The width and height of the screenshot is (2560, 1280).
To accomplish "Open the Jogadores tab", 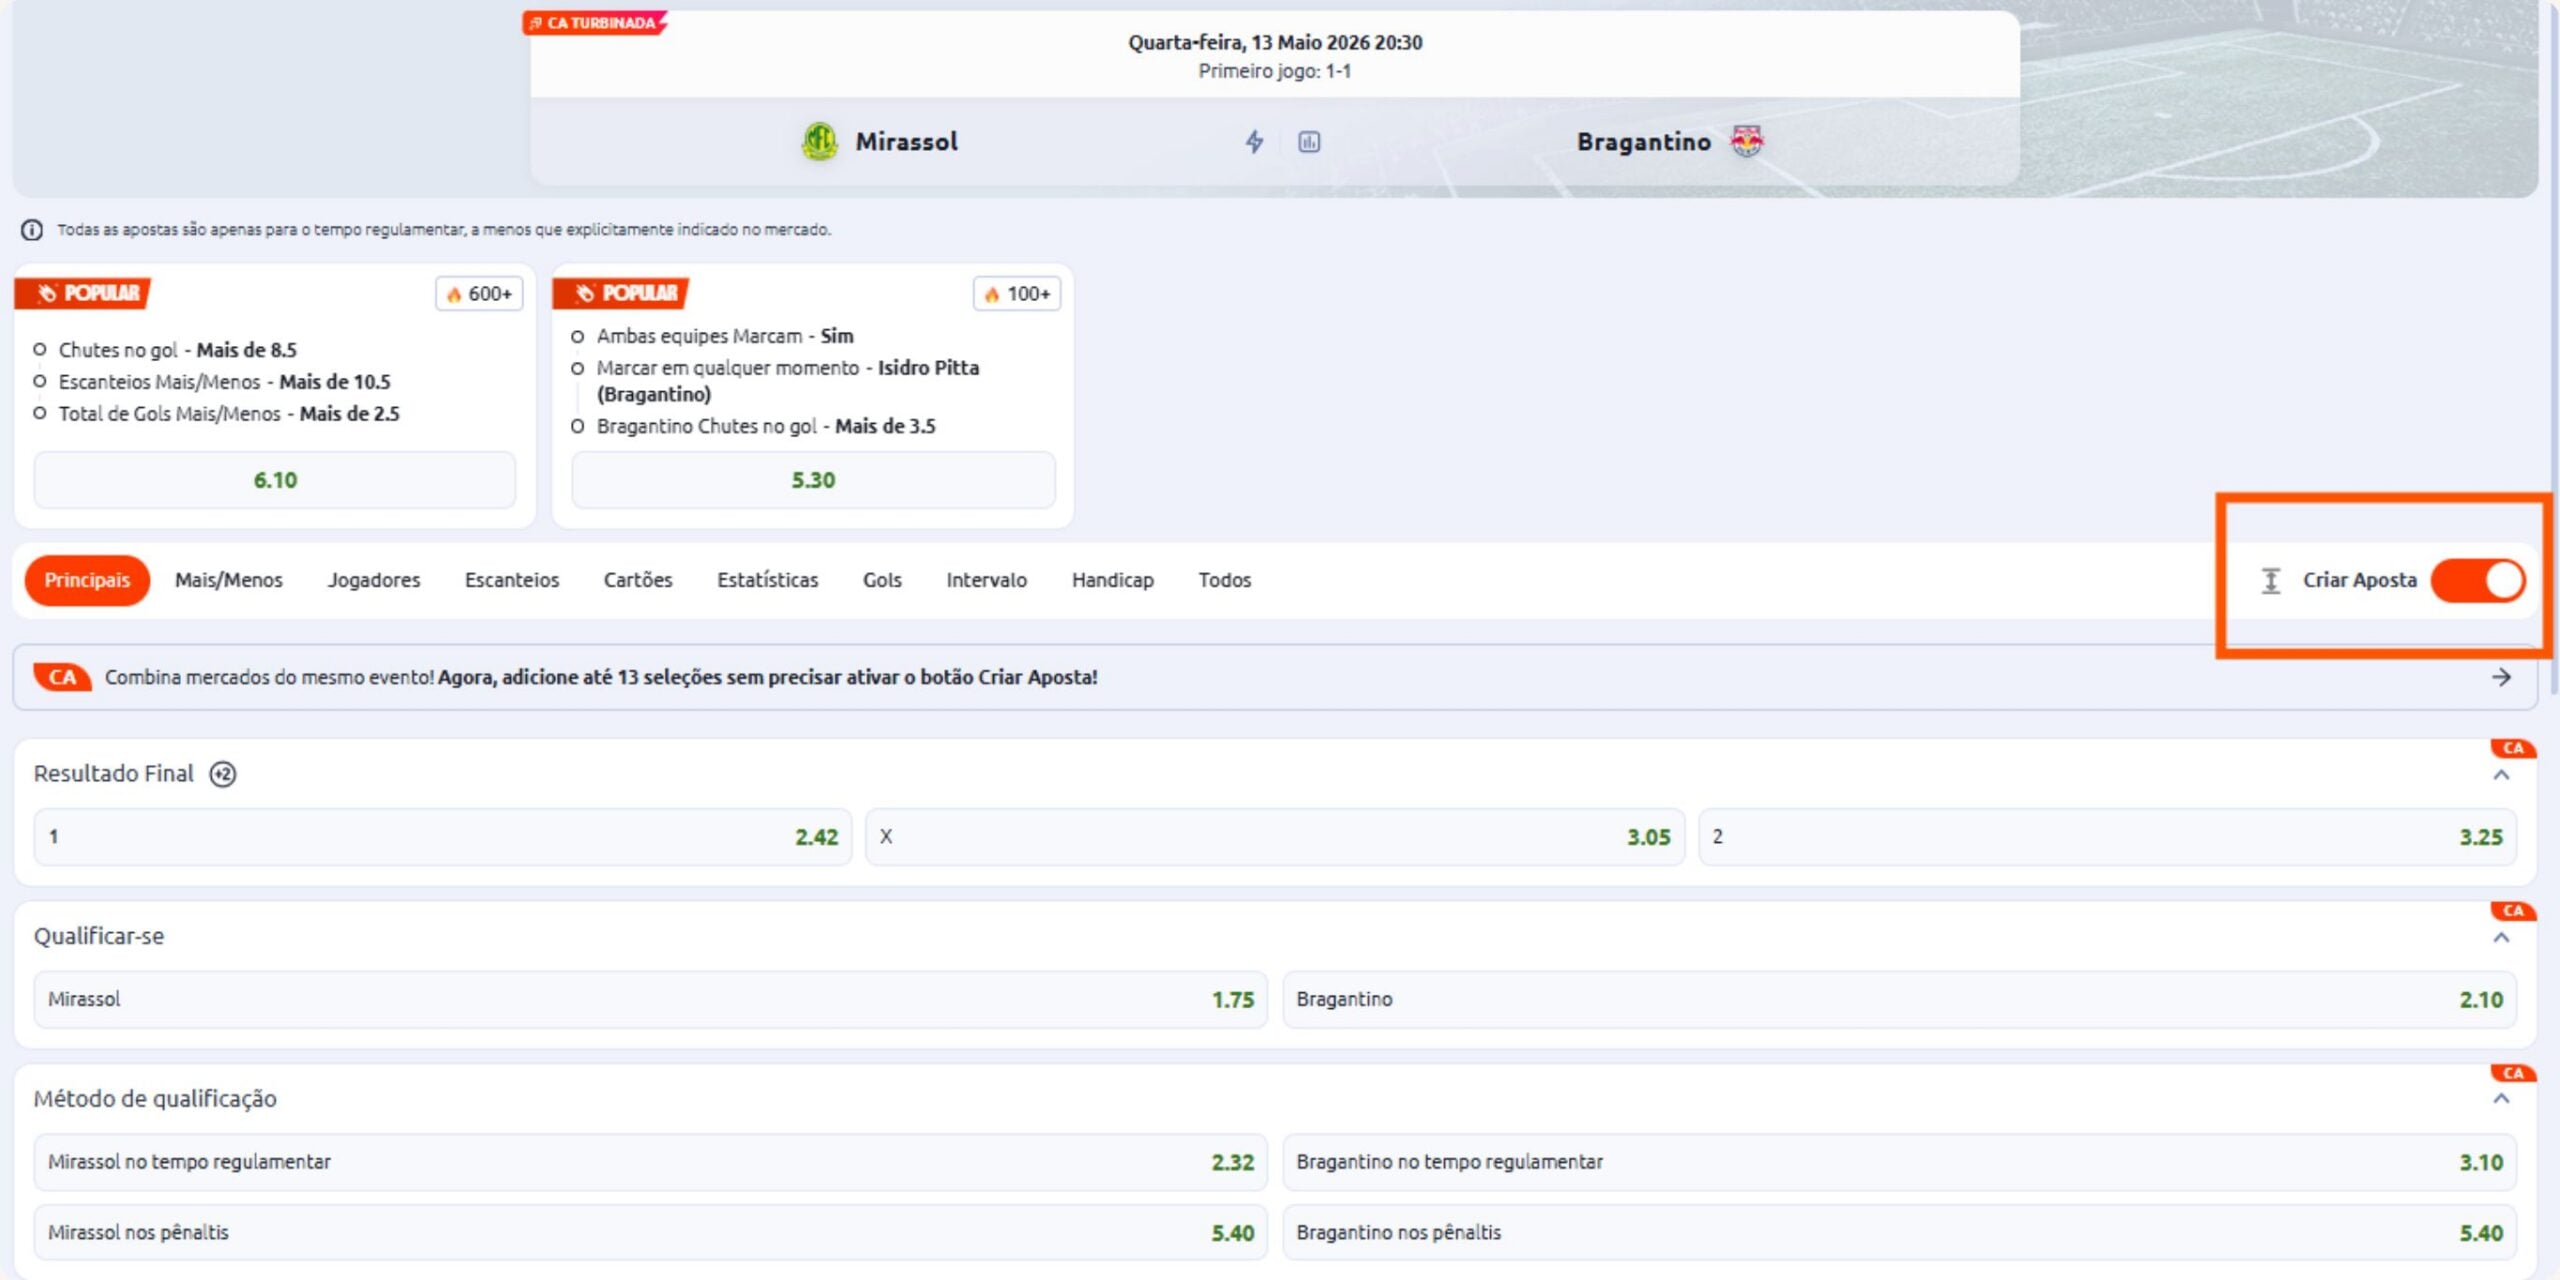I will 374,580.
